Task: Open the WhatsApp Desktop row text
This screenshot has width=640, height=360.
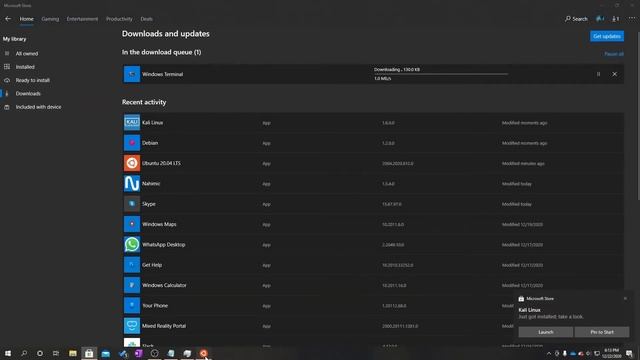Action: coord(163,244)
